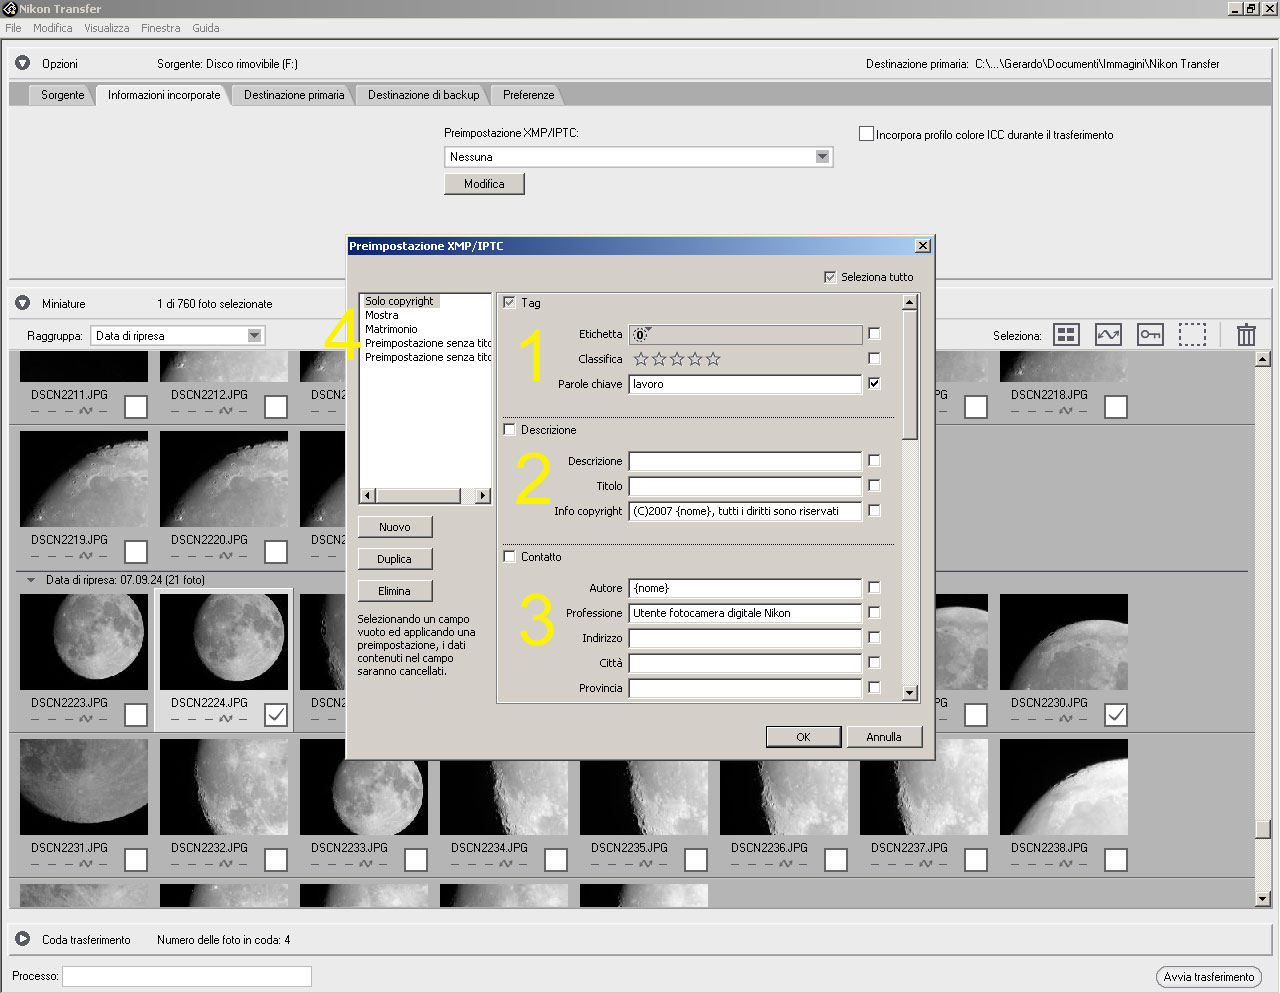Cancel the dialog with Annulla
The height and width of the screenshot is (993, 1280).
(x=884, y=737)
